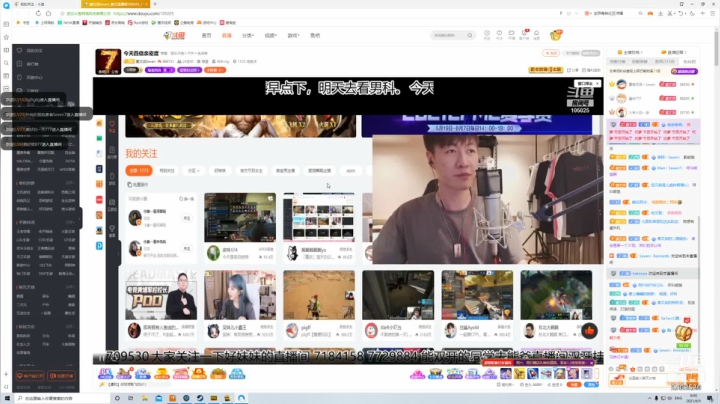This screenshot has width=720, height=404.
Task: Open notifications bell in Douyu header
Action: pyautogui.click(x=536, y=34)
